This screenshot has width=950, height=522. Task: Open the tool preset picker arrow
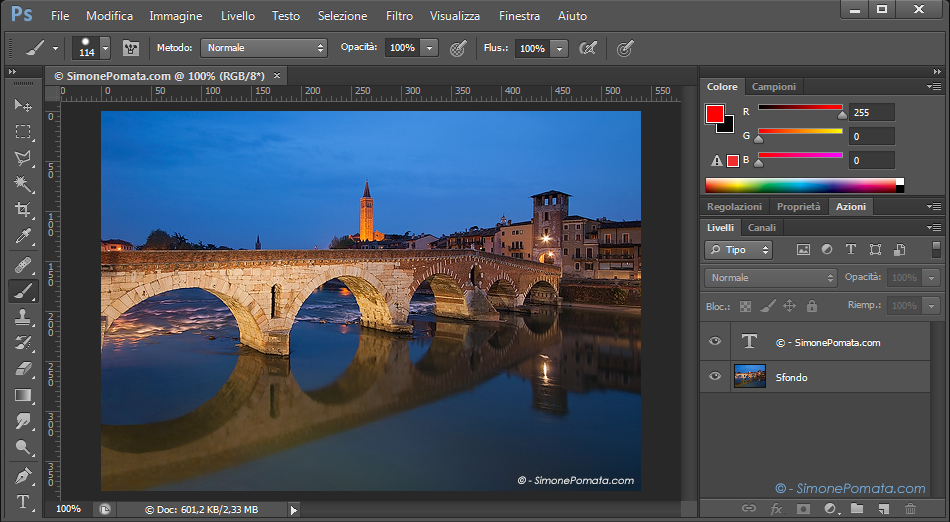[x=55, y=48]
